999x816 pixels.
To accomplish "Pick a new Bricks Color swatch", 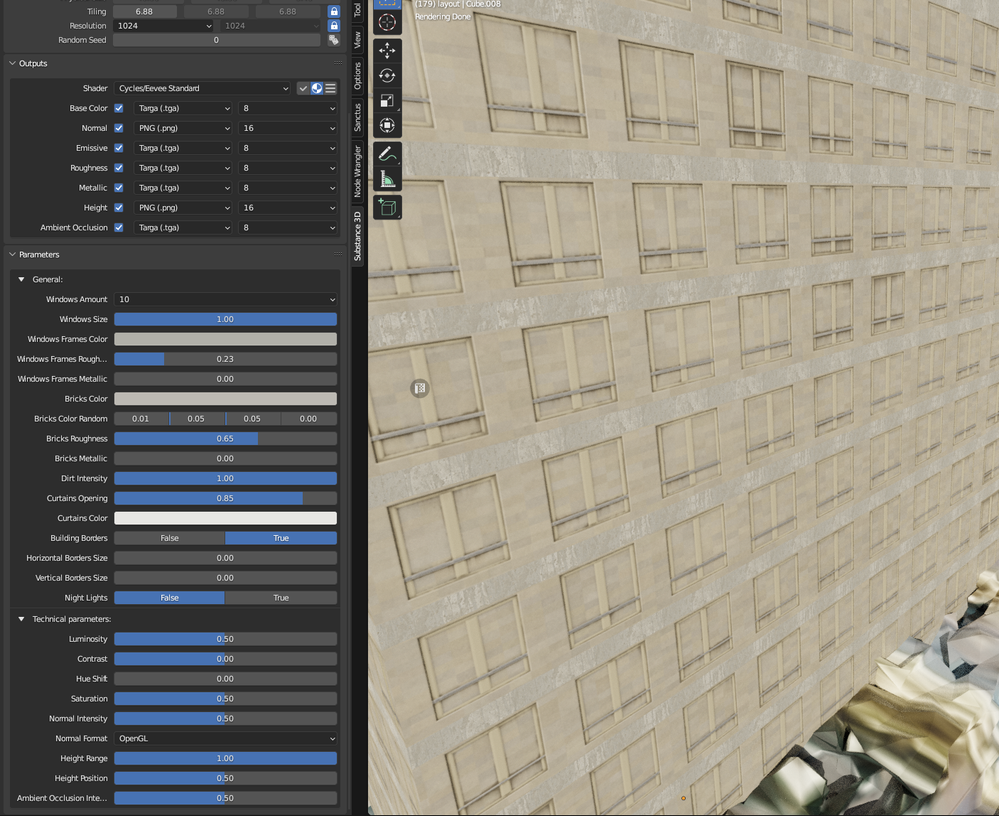I will click(225, 398).
